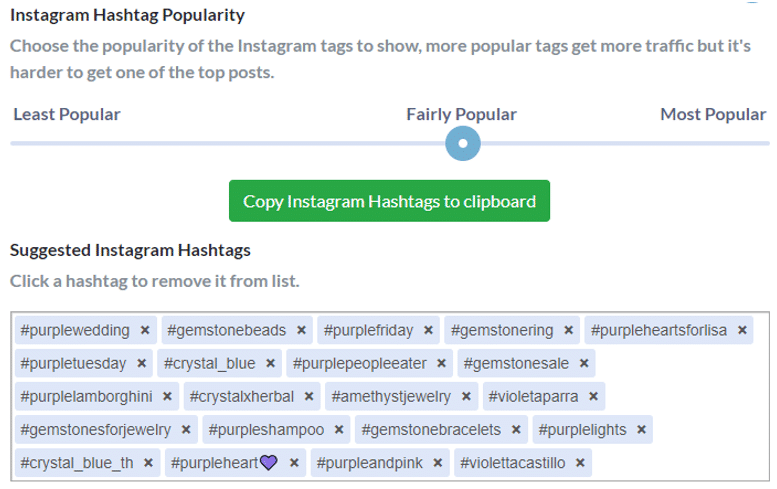Click the x next to #purpleshampoo

[339, 430]
